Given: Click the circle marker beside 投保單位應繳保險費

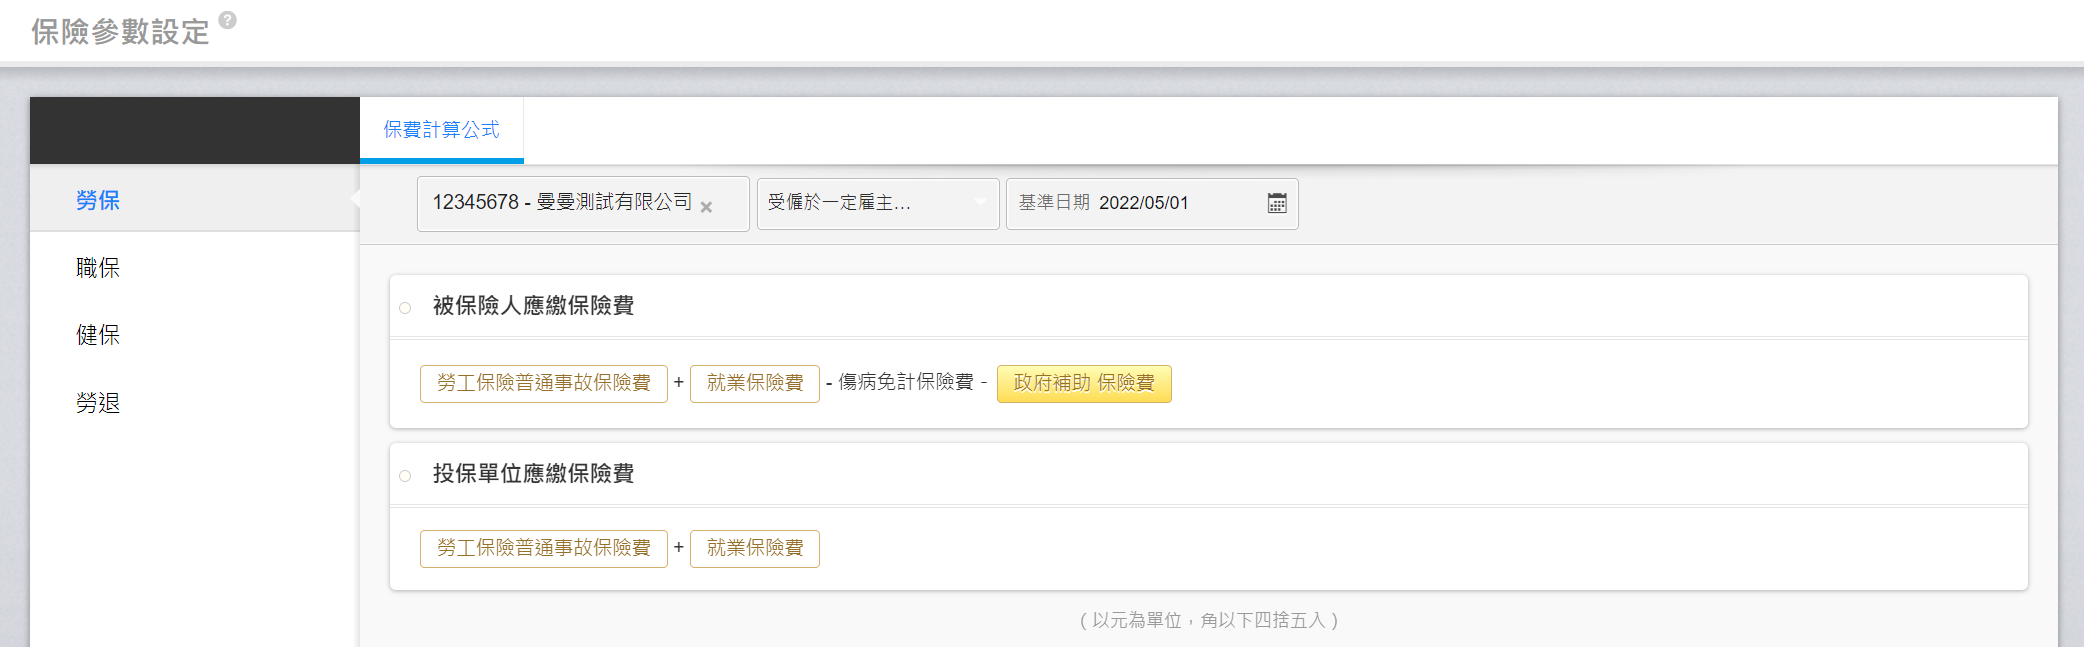Looking at the screenshot, I should click(x=405, y=476).
